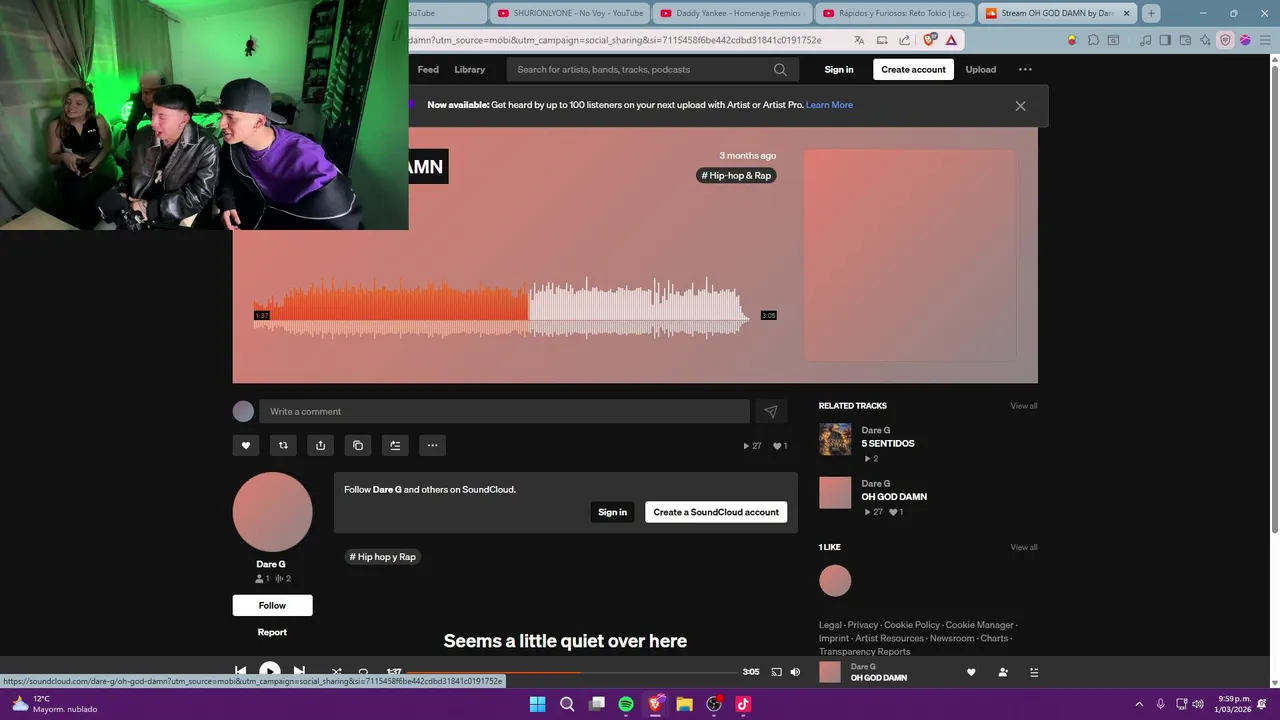Mute the SoundCloud player volume
The image size is (1280, 720).
[795, 672]
